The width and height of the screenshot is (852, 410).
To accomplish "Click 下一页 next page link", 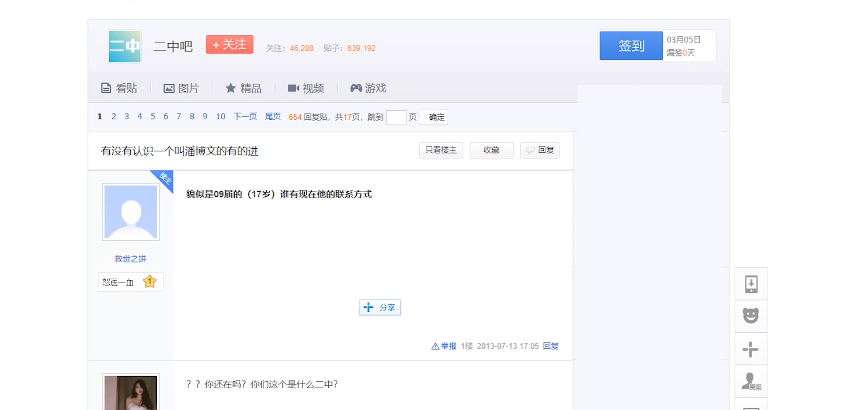I will tap(245, 116).
